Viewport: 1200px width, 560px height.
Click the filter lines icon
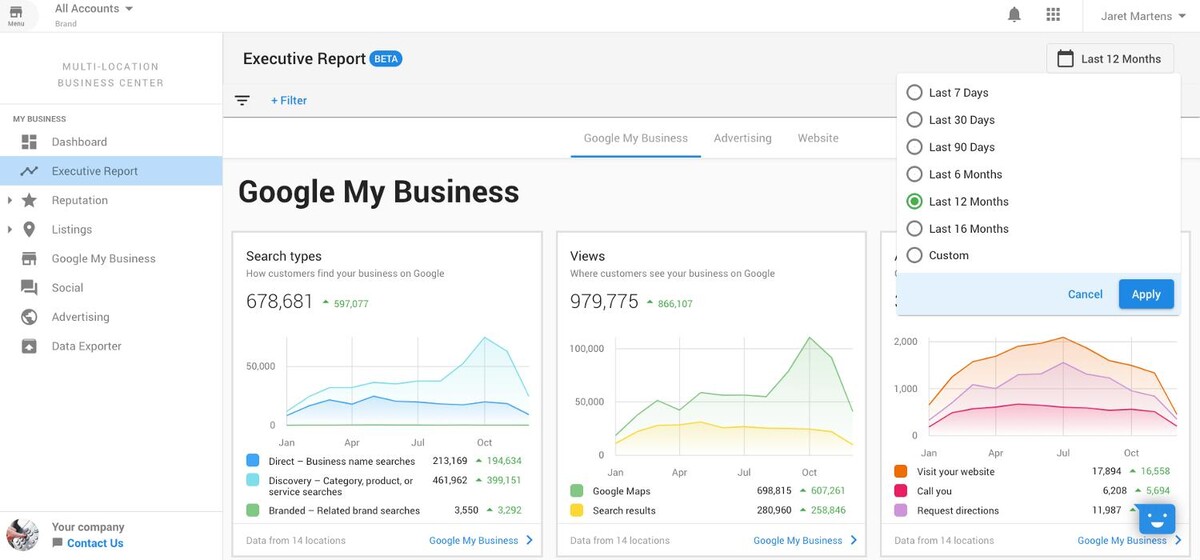(x=242, y=100)
